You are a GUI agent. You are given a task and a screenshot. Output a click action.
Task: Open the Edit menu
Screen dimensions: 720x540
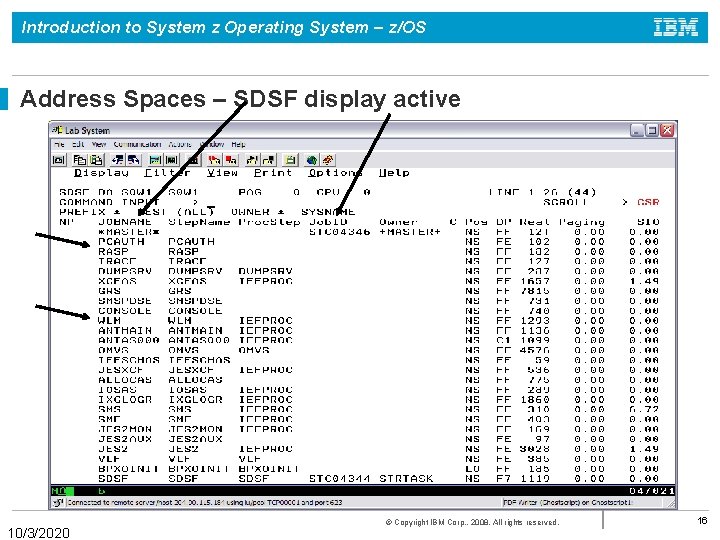pos(78,144)
